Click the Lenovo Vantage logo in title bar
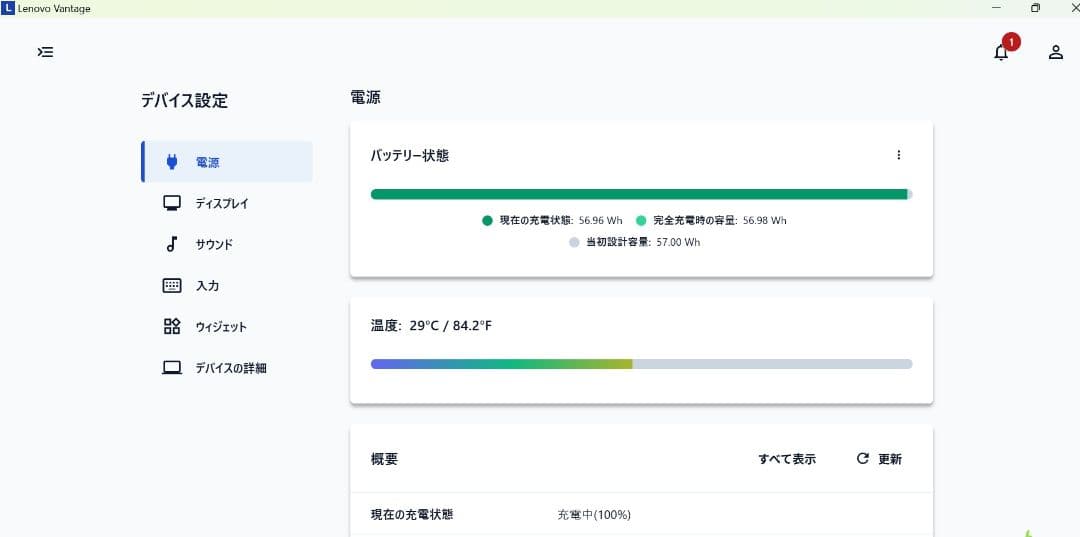The width and height of the screenshot is (1080, 537). click(x=9, y=8)
